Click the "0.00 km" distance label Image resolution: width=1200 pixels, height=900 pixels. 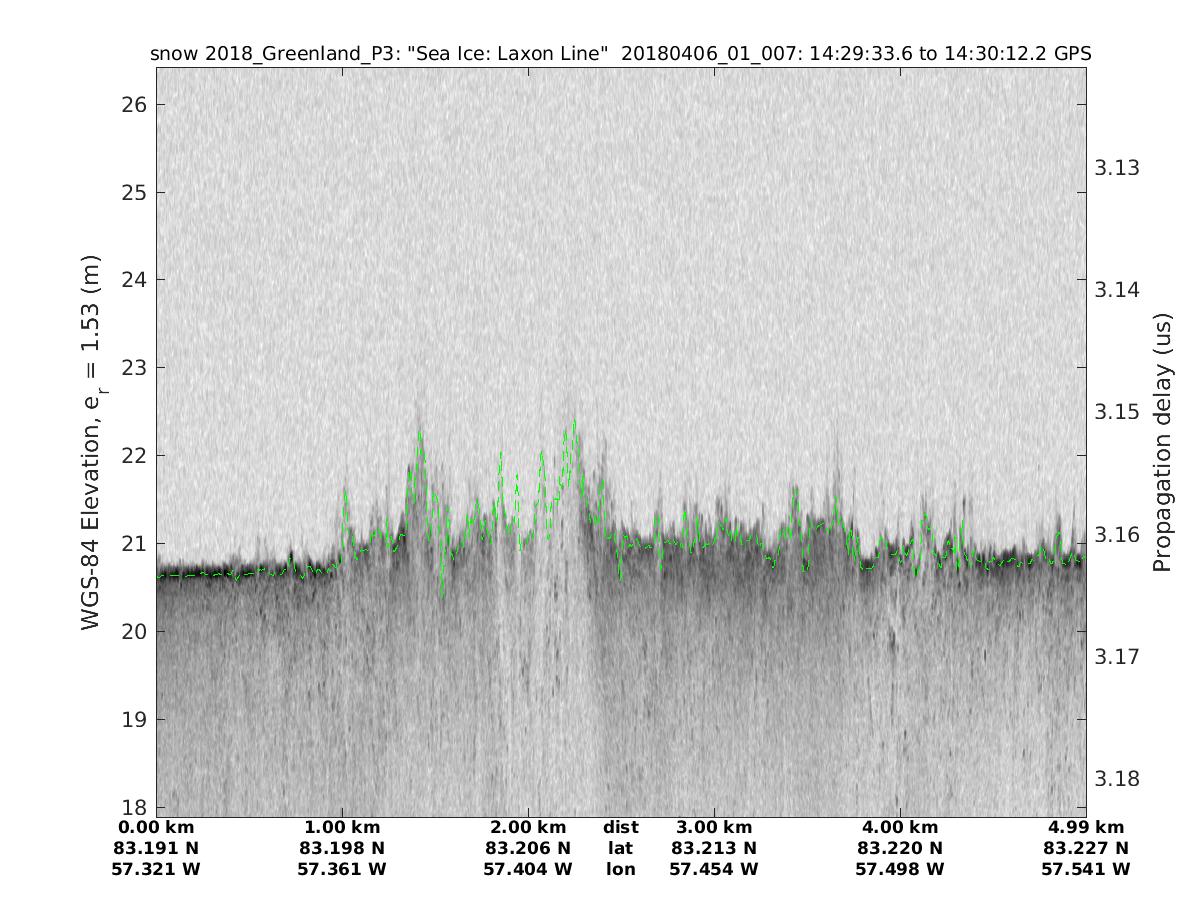pos(156,827)
